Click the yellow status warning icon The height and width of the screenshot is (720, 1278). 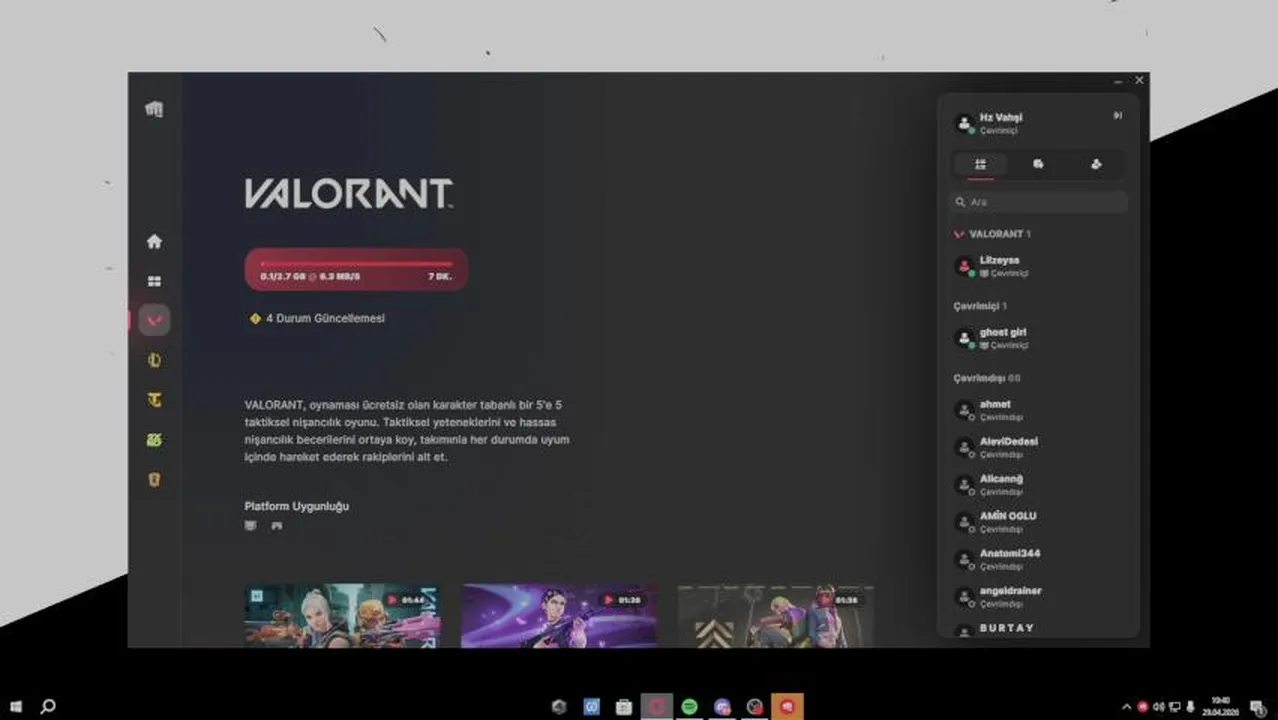(x=255, y=318)
